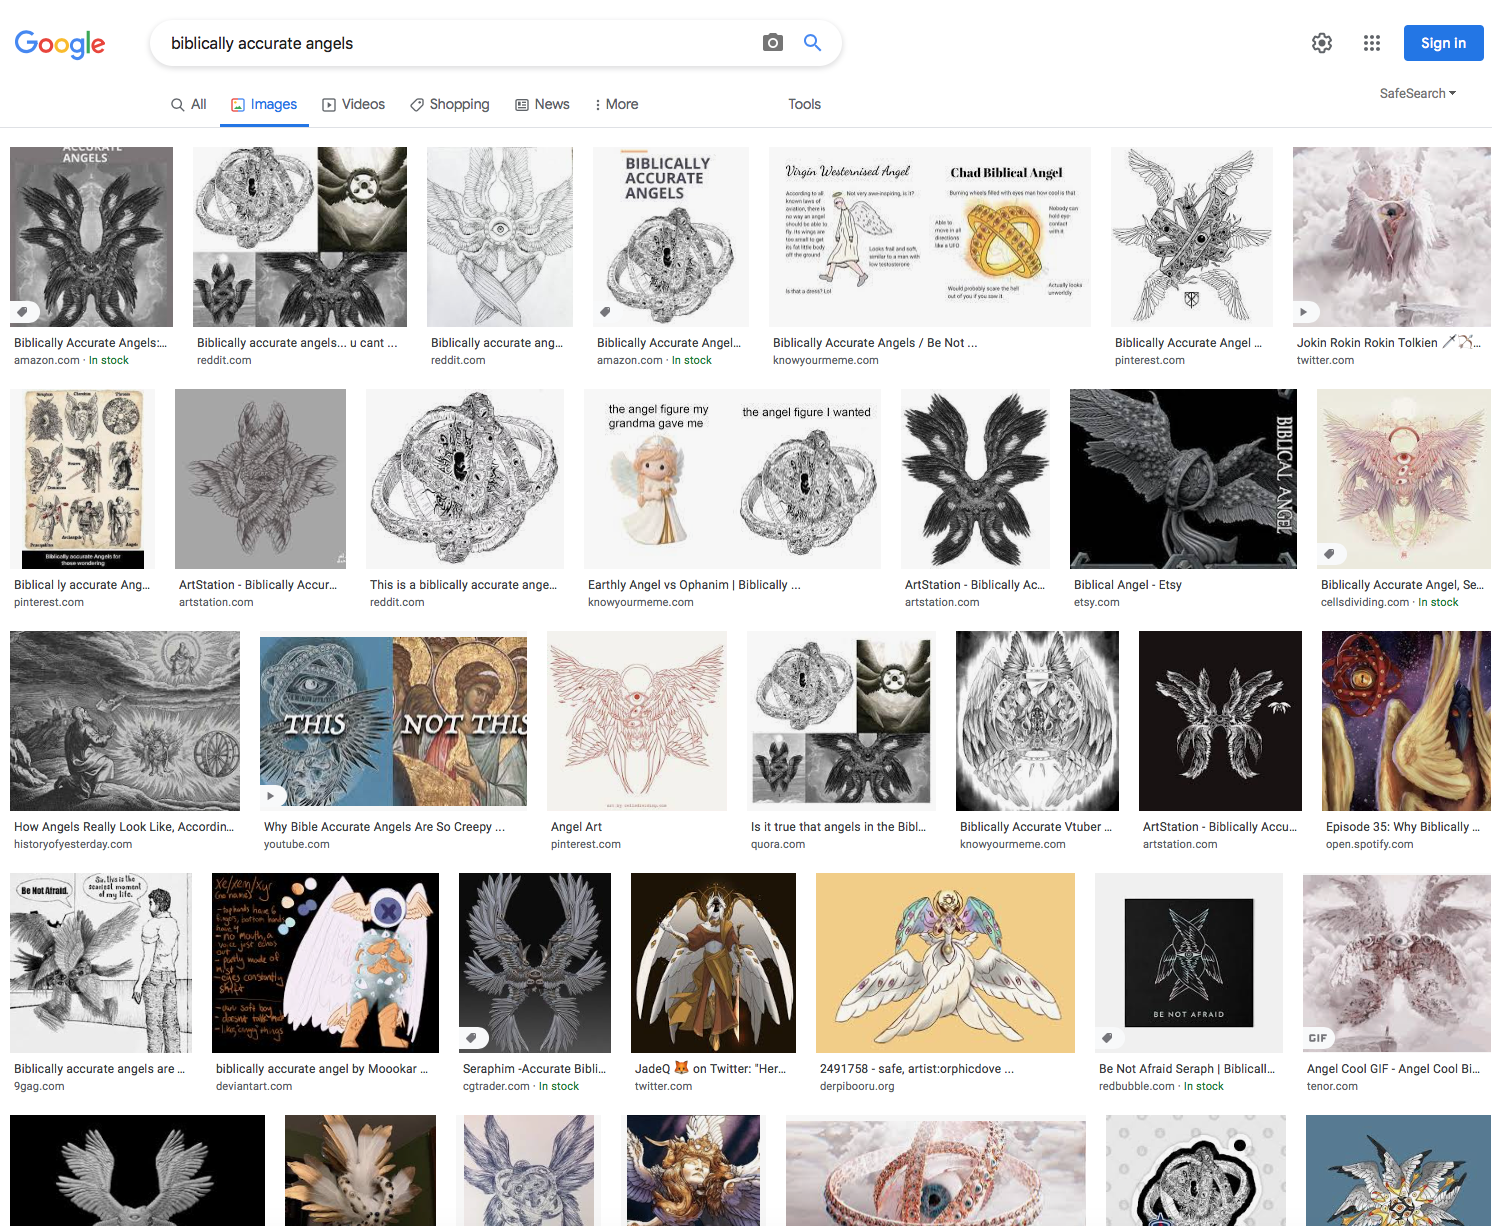Click the Google logo
Screen dimensions: 1492x1226
tap(60, 44)
